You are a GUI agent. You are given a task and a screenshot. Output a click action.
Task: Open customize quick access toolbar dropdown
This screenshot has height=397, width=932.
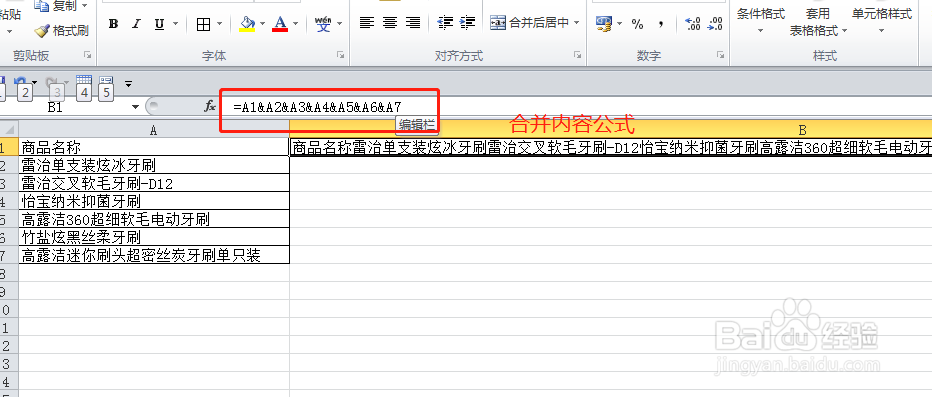[128, 84]
